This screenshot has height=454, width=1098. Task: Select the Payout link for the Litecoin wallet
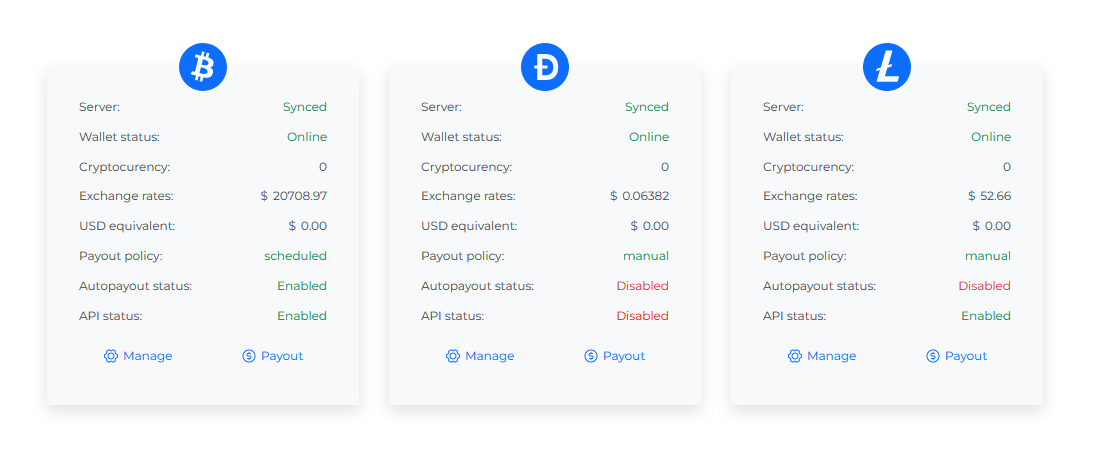coord(966,356)
